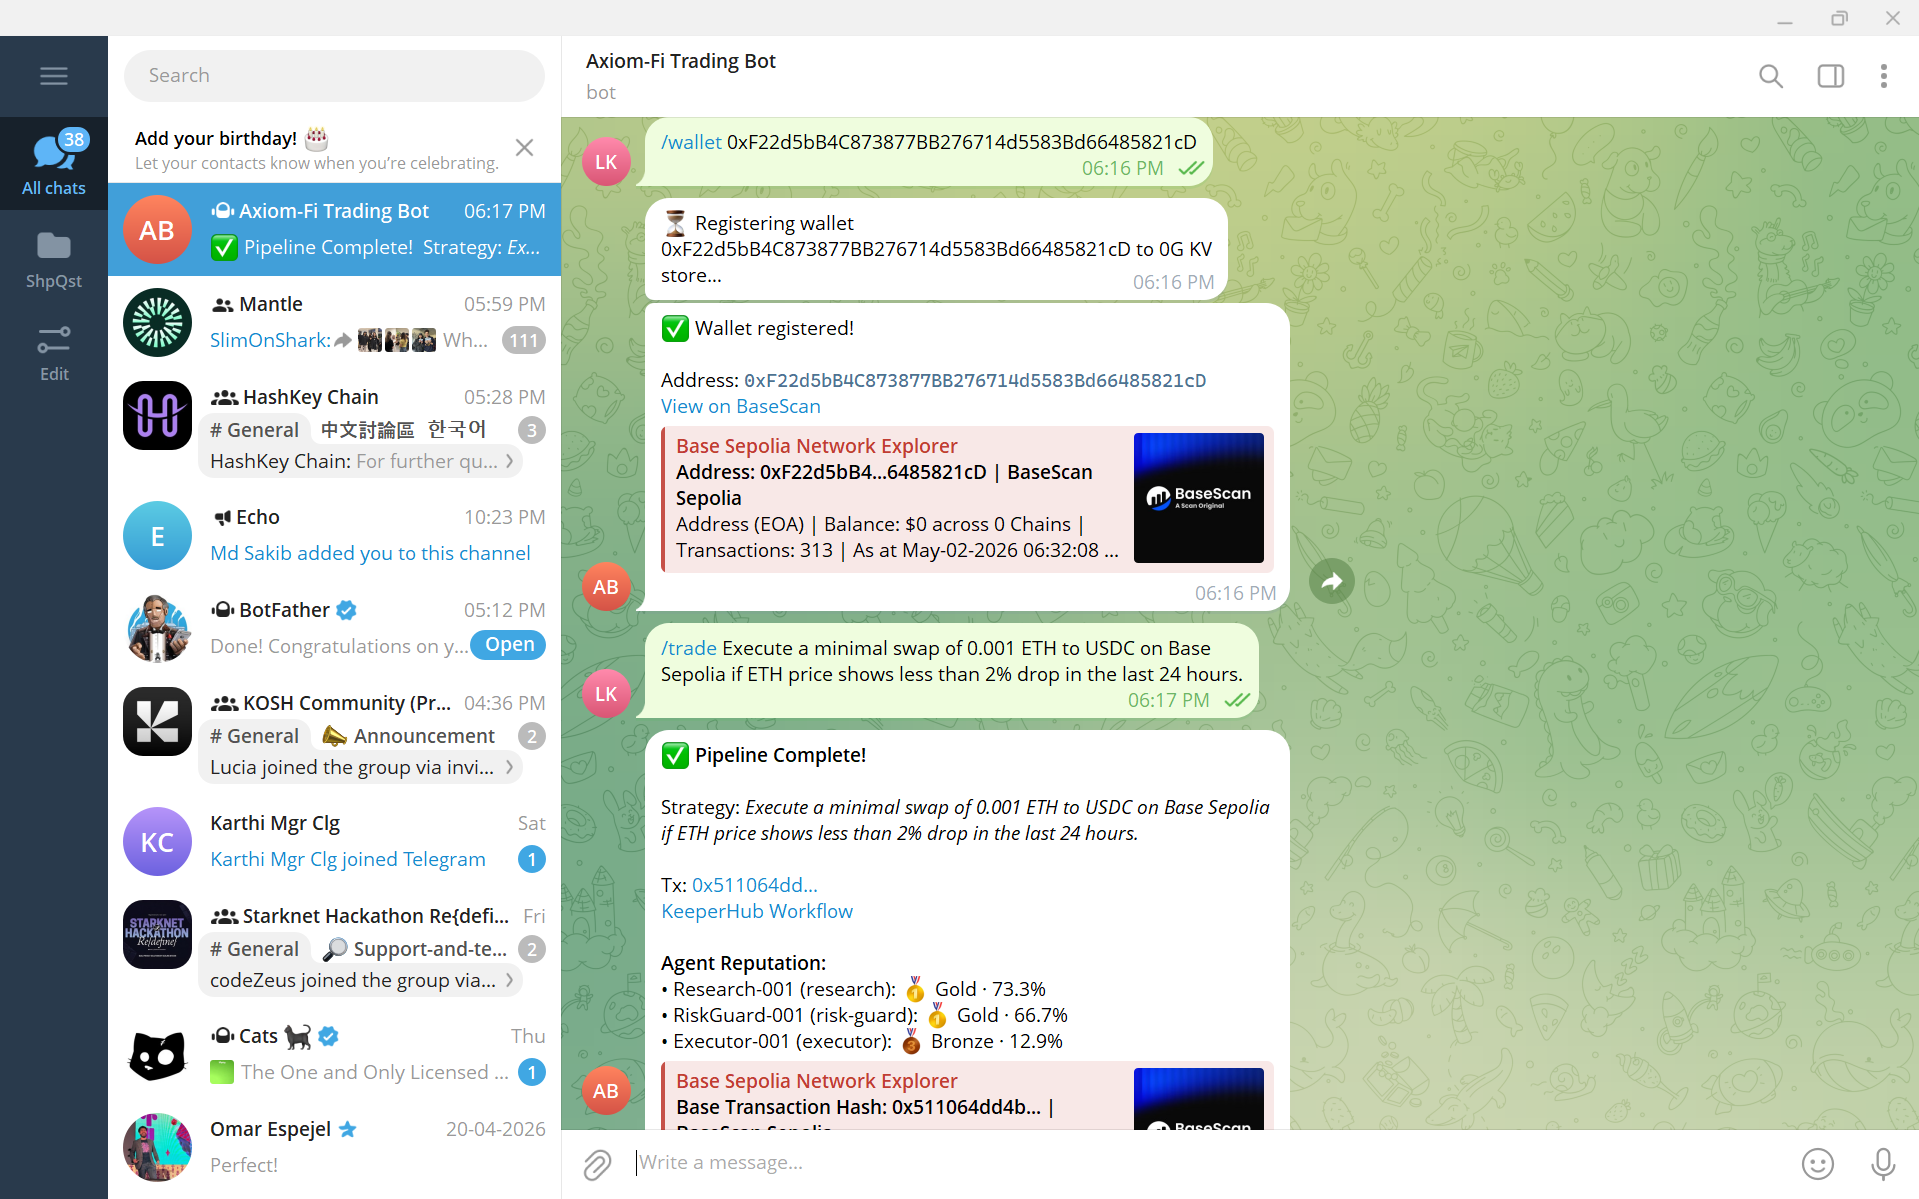This screenshot has width=1919, height=1199.
Task: Open the View on BaseScan link
Action: pyautogui.click(x=741, y=406)
